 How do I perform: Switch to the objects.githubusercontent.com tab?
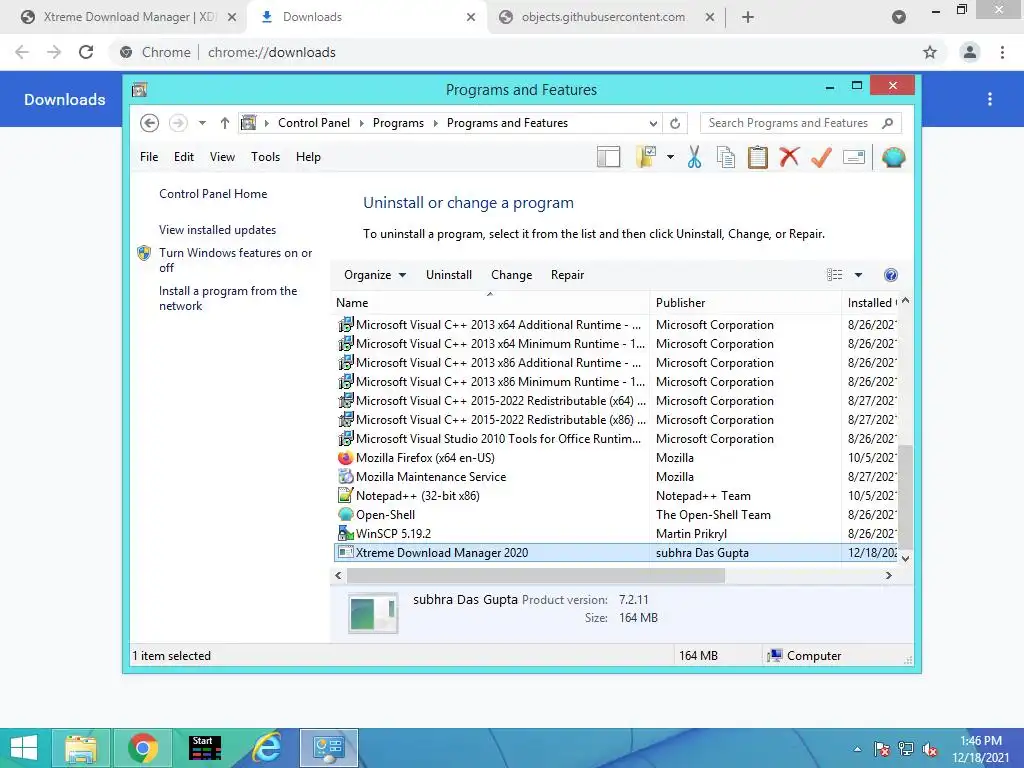(603, 17)
